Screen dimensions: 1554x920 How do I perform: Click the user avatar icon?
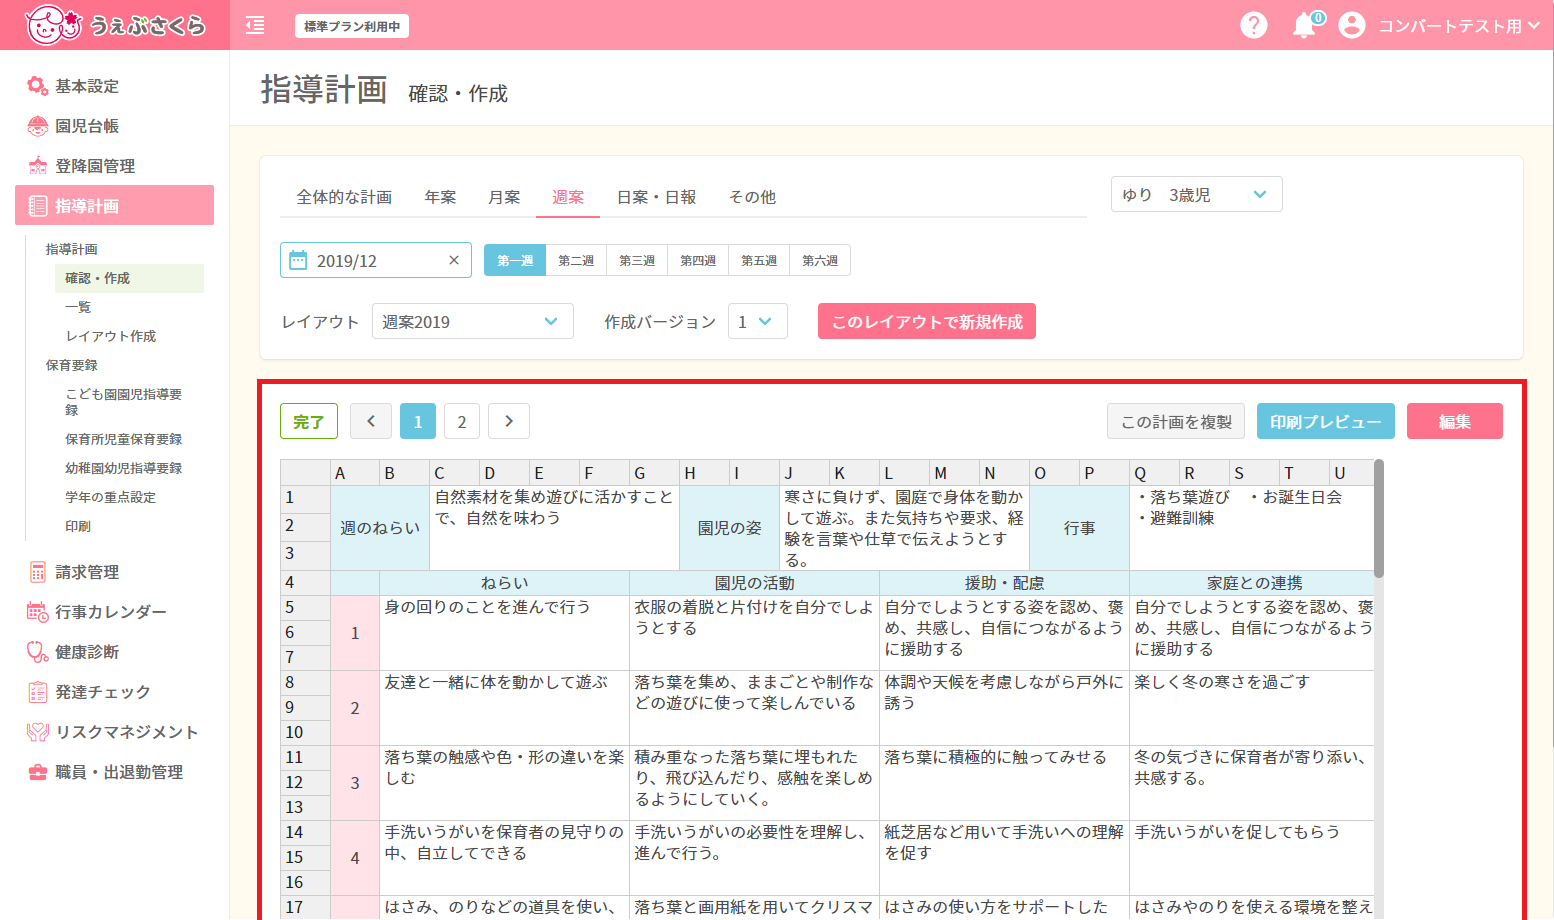pos(1351,25)
